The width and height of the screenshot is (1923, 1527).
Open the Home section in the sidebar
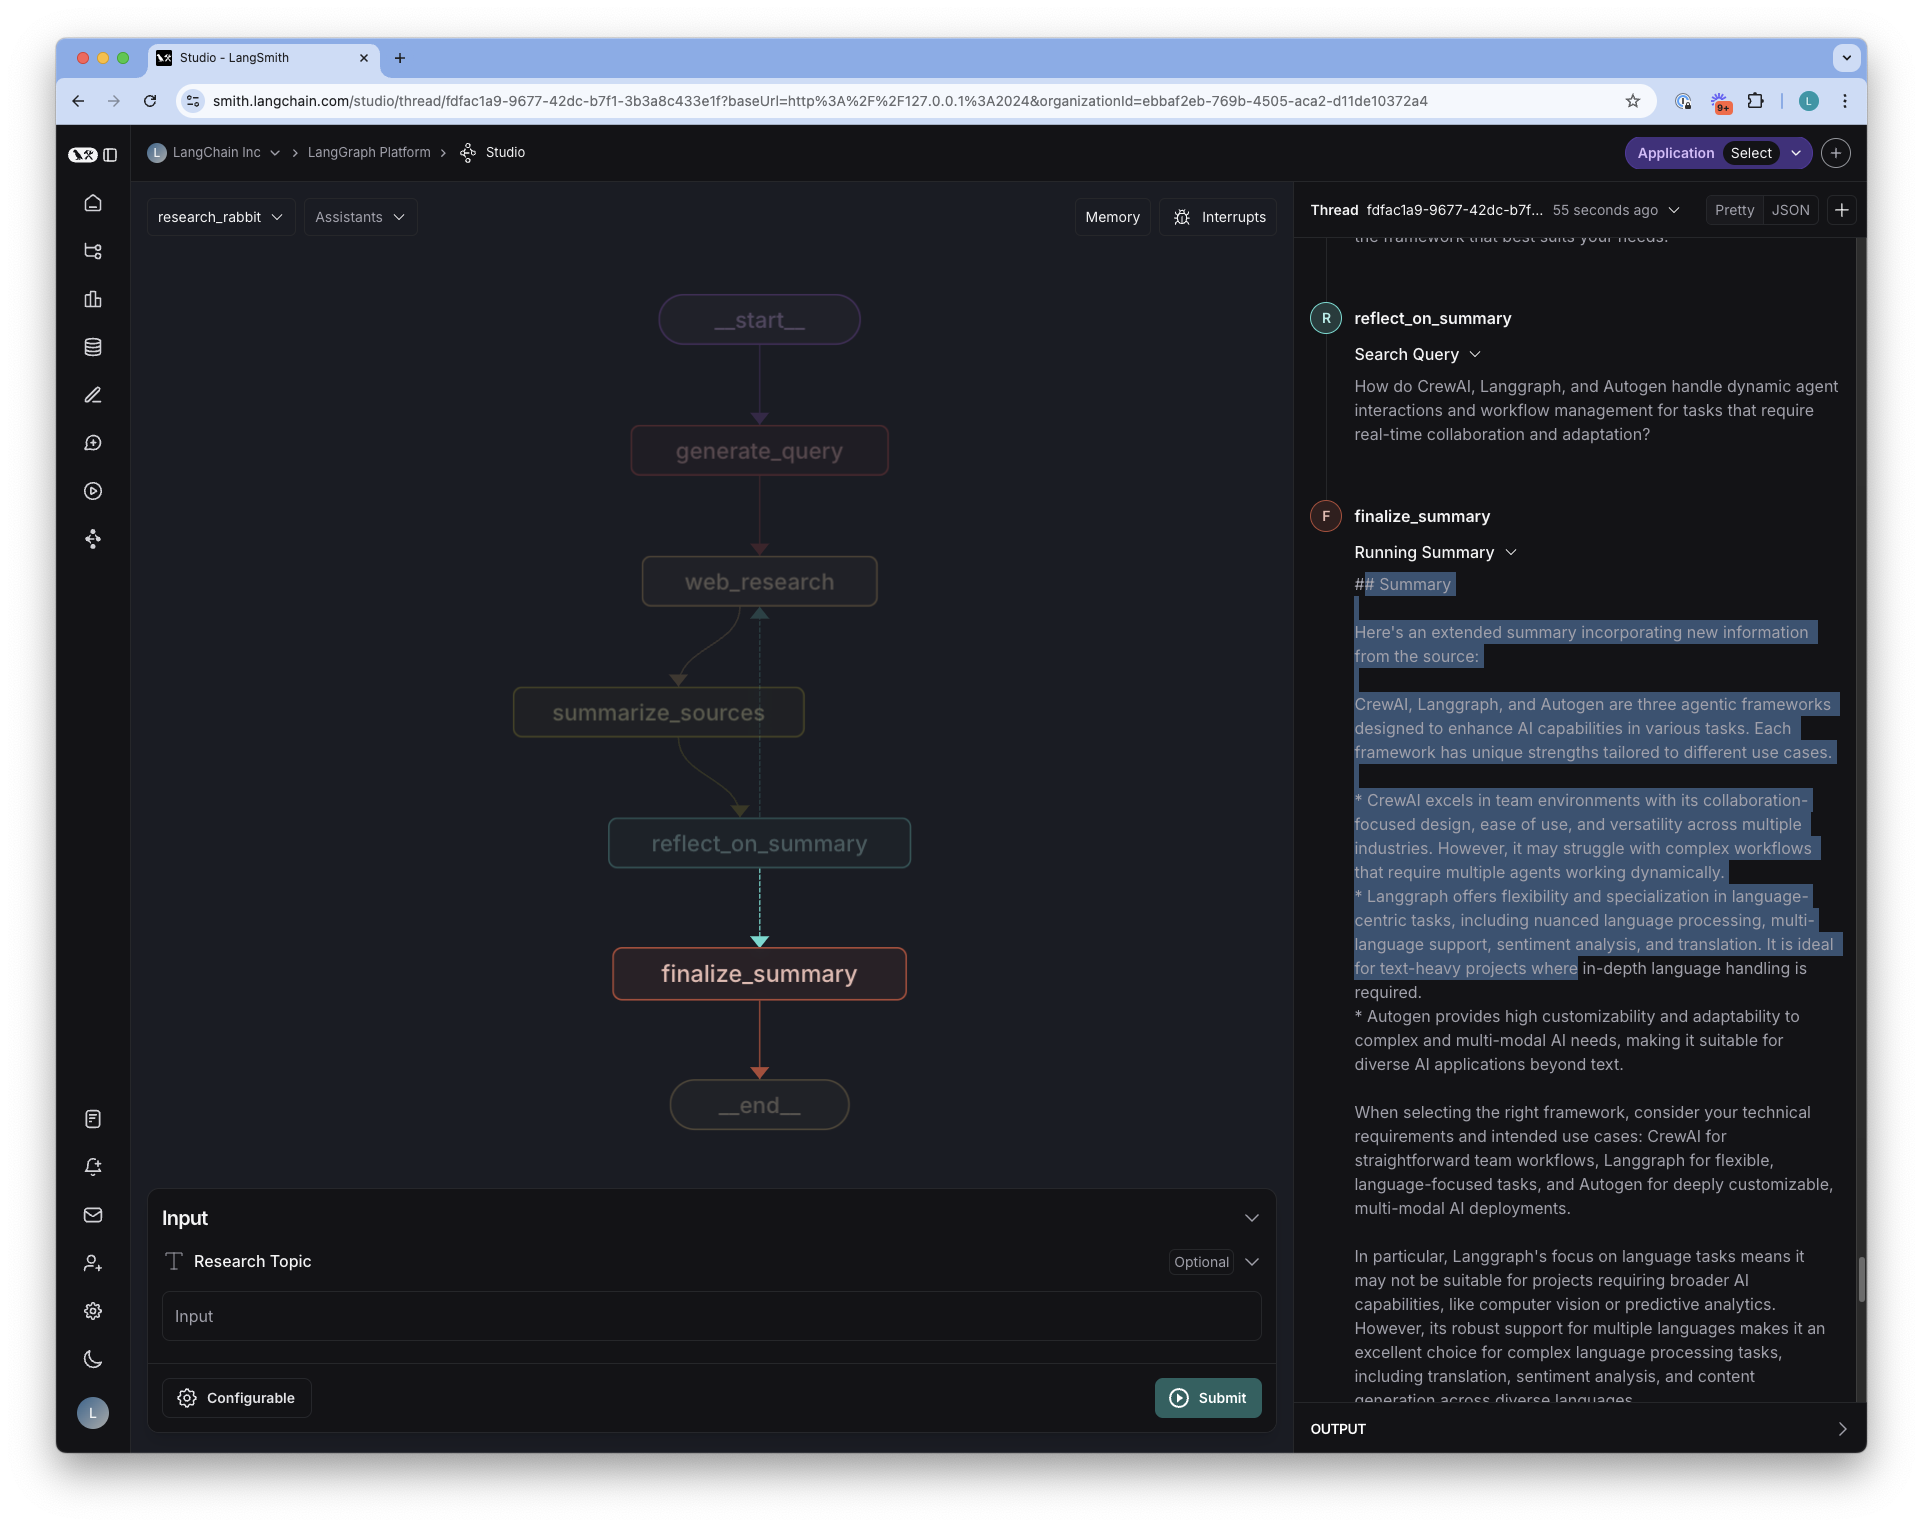pyautogui.click(x=93, y=203)
